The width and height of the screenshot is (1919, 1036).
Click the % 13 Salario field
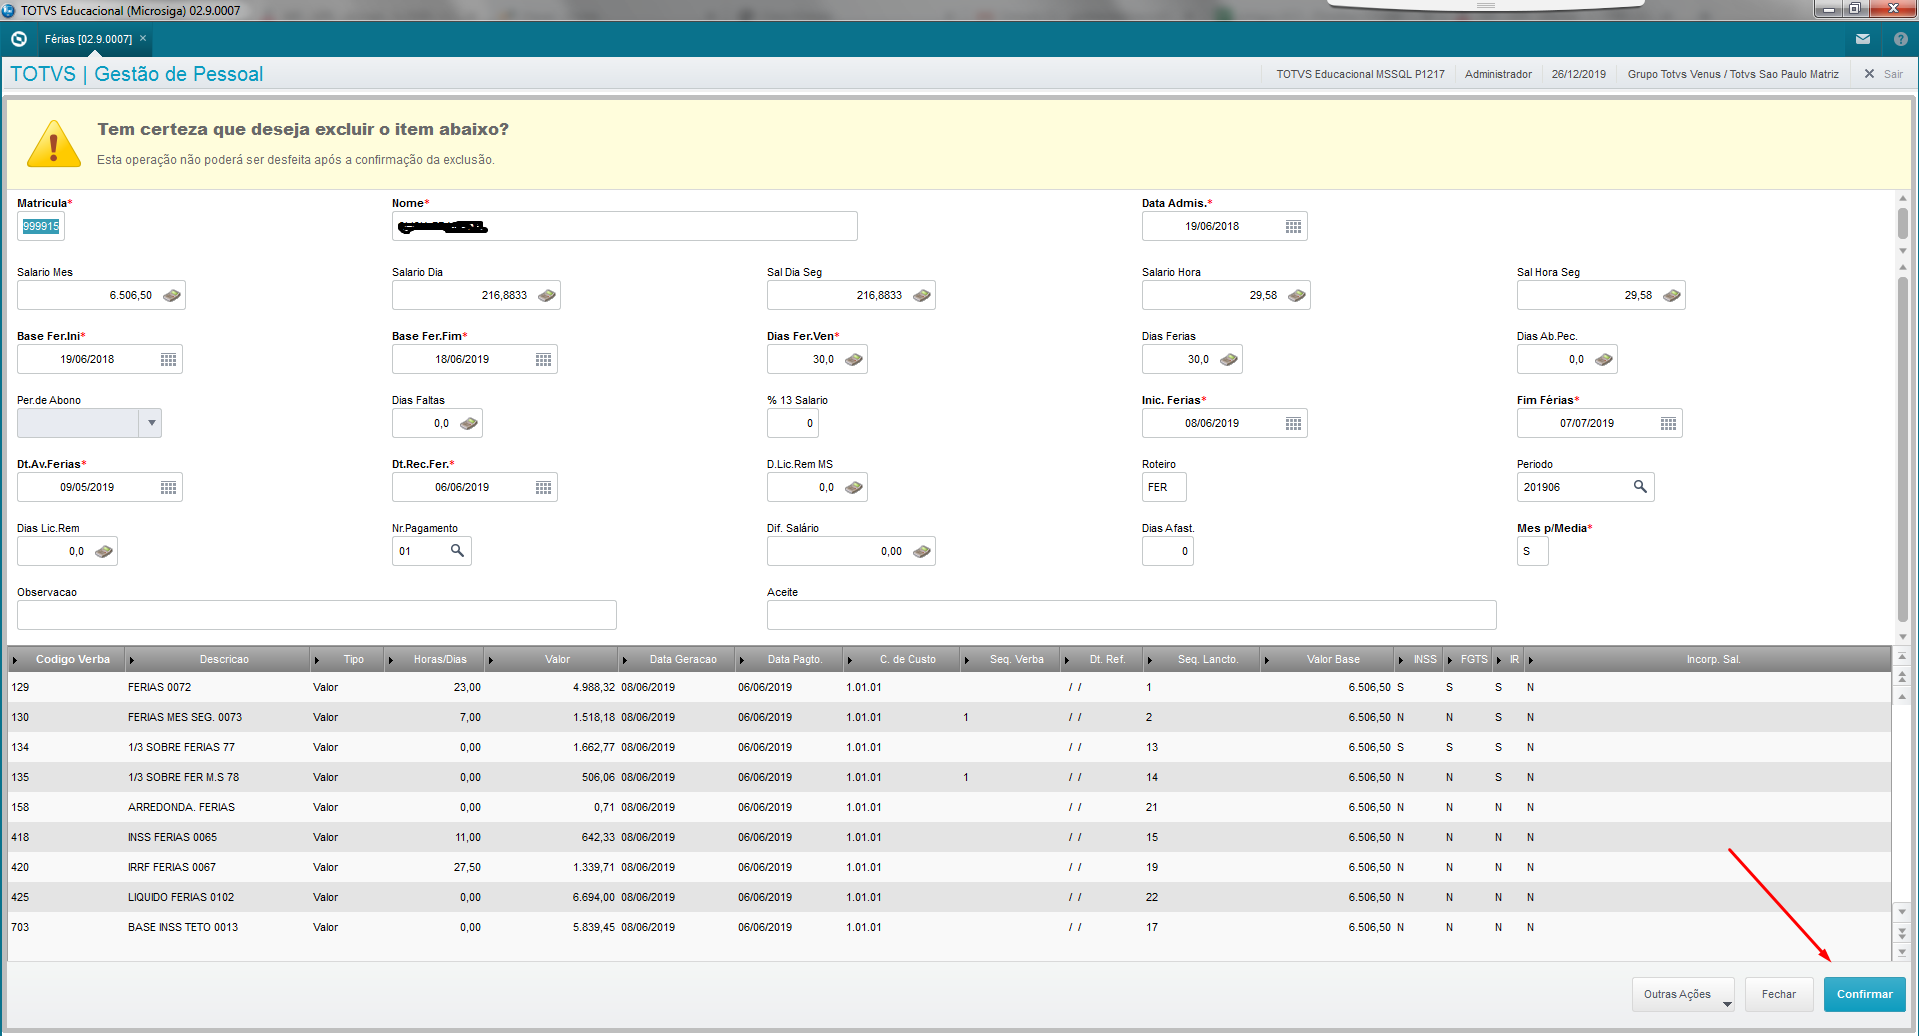point(793,423)
